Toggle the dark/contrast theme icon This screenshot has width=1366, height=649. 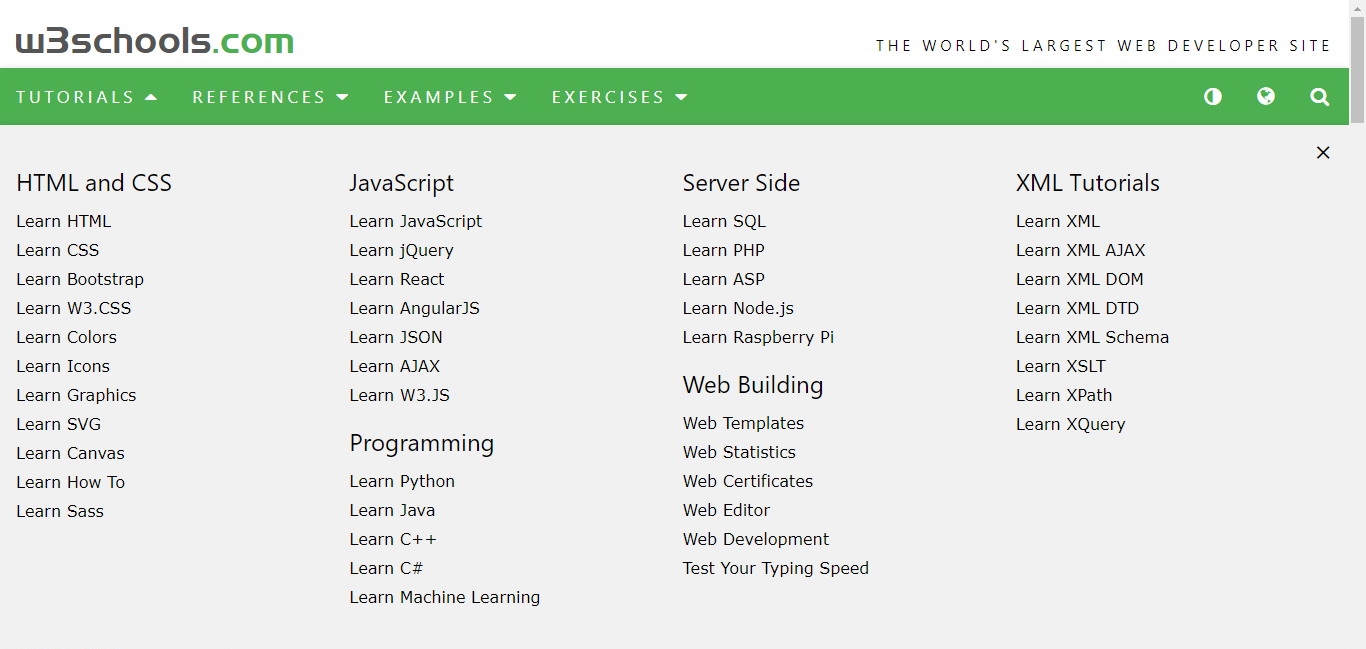point(1213,97)
